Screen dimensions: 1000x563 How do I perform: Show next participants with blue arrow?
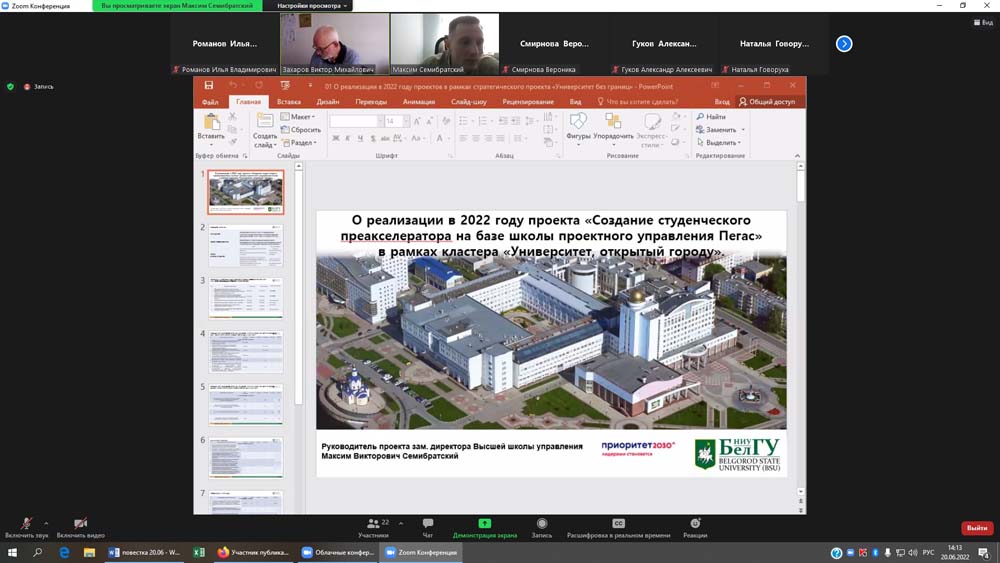(x=844, y=44)
